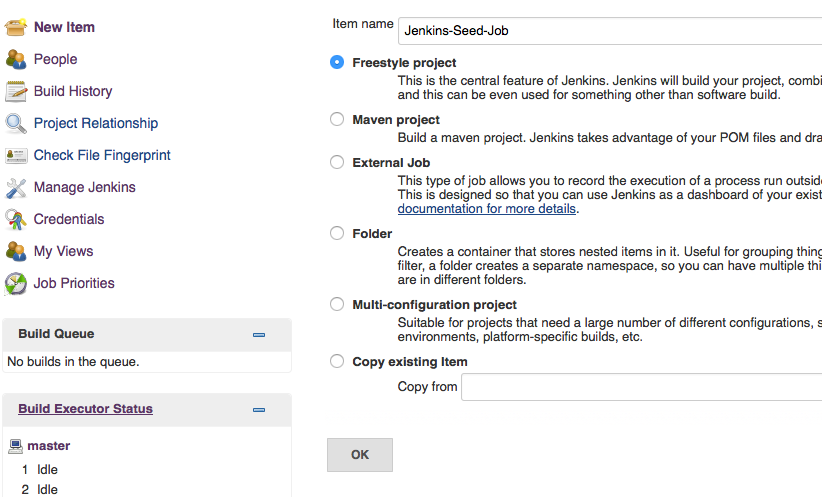Click the Multi-configuration project label
822x497 pixels.
[x=435, y=305]
